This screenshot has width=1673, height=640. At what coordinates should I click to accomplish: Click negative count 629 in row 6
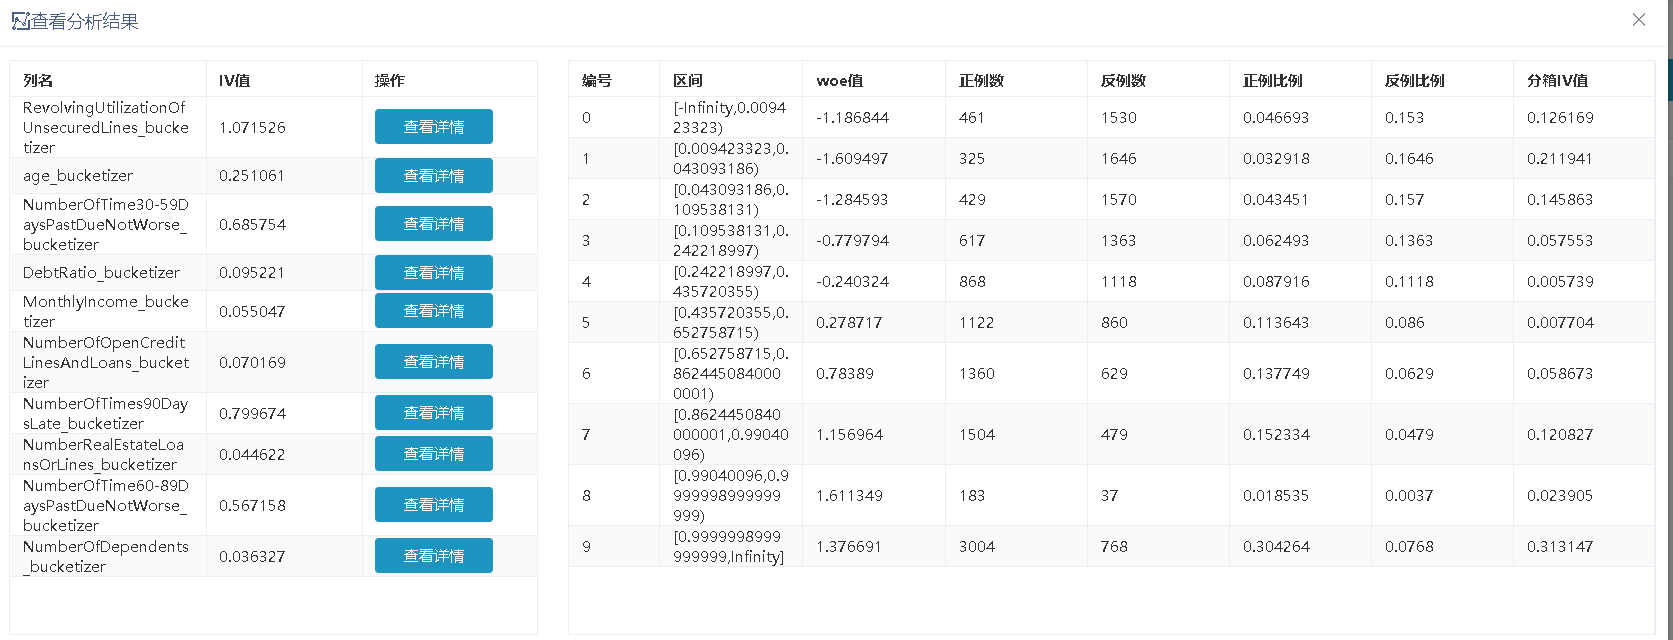point(1114,373)
